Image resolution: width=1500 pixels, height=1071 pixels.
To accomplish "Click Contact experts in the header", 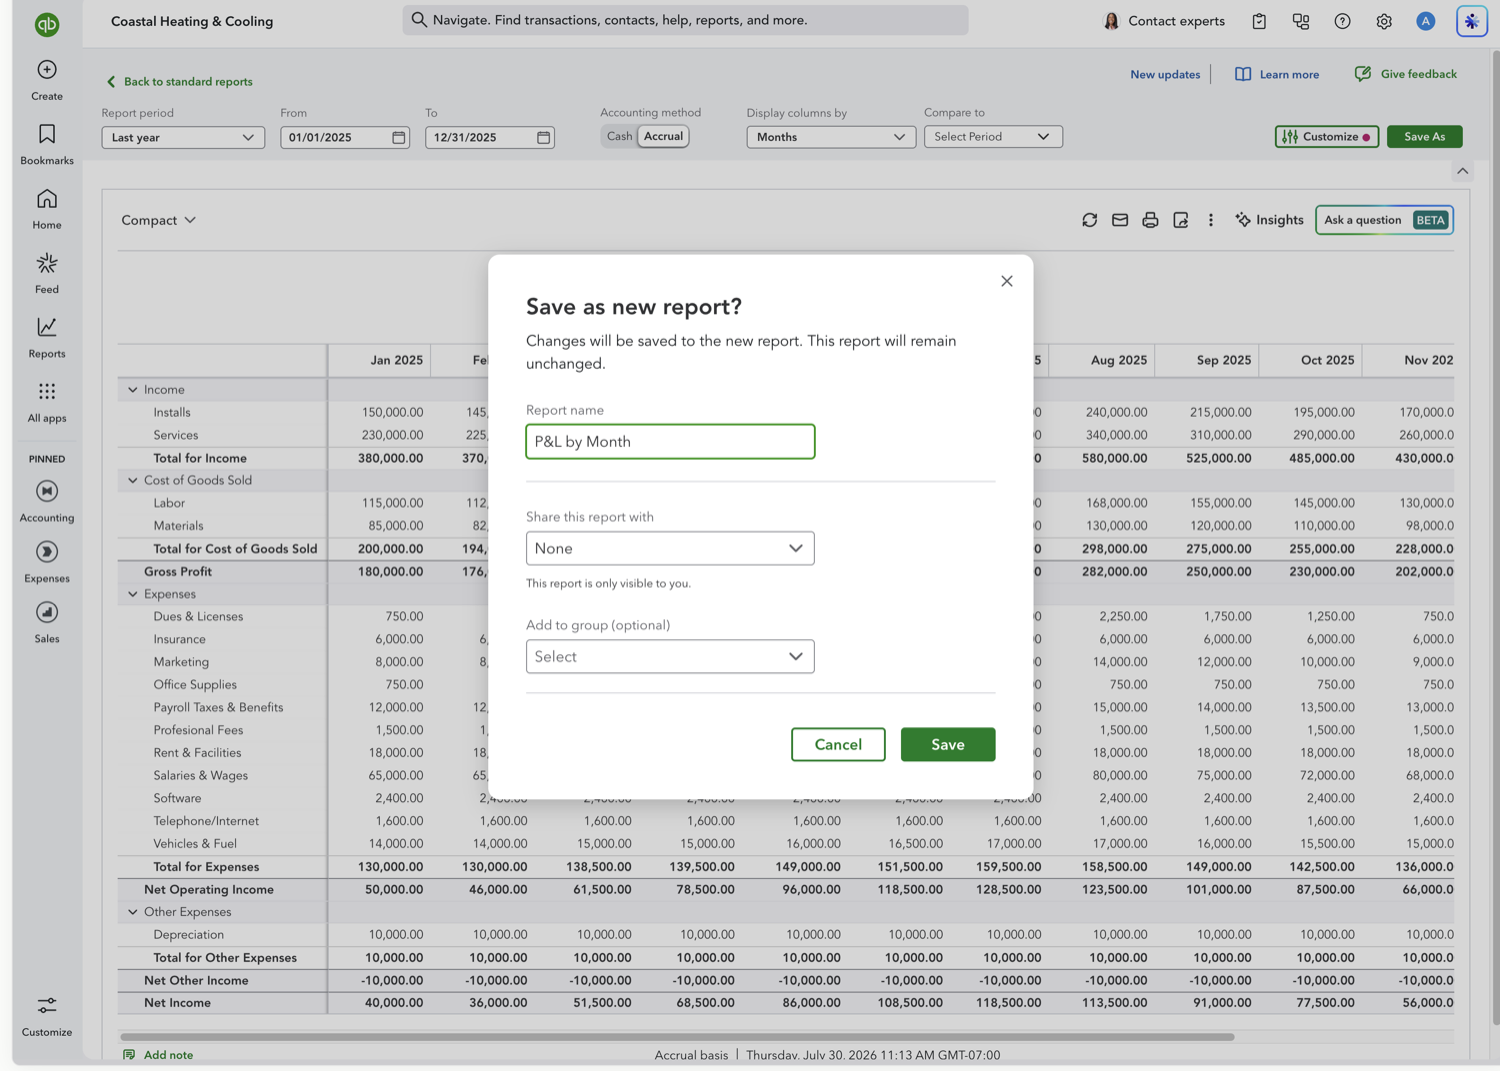I will coord(1164,21).
